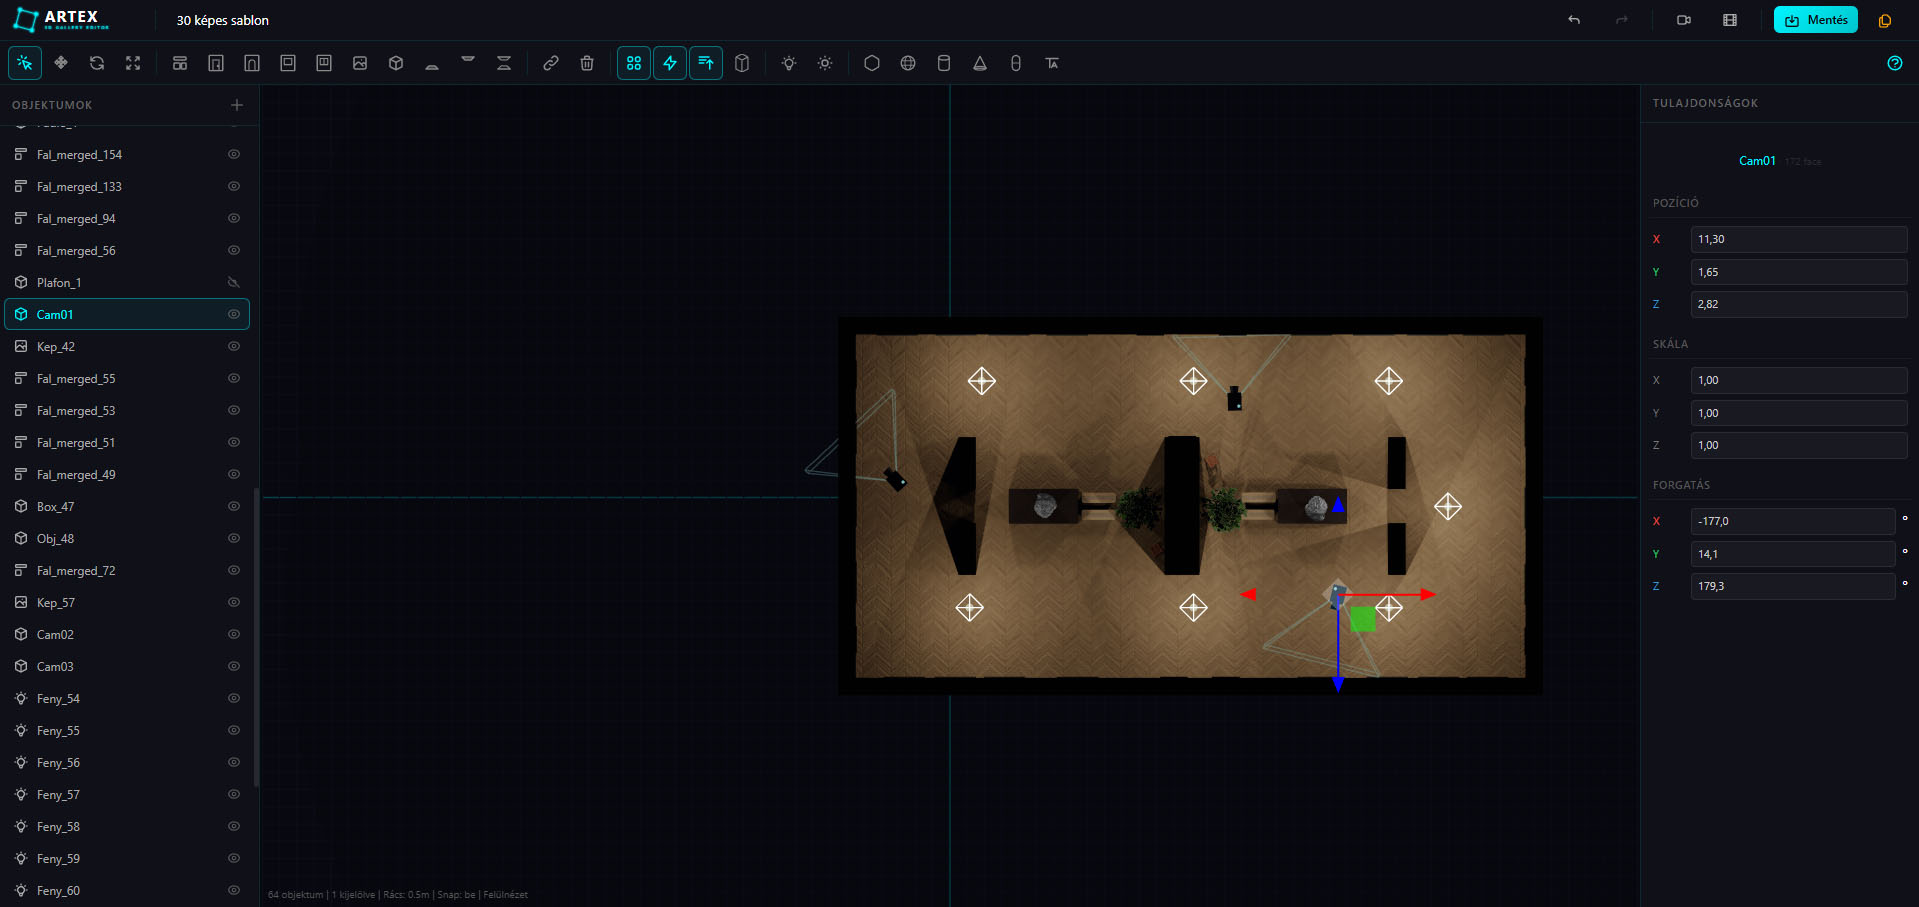The height and width of the screenshot is (907, 1919).
Task: Click the link chain icon
Action: pos(551,63)
